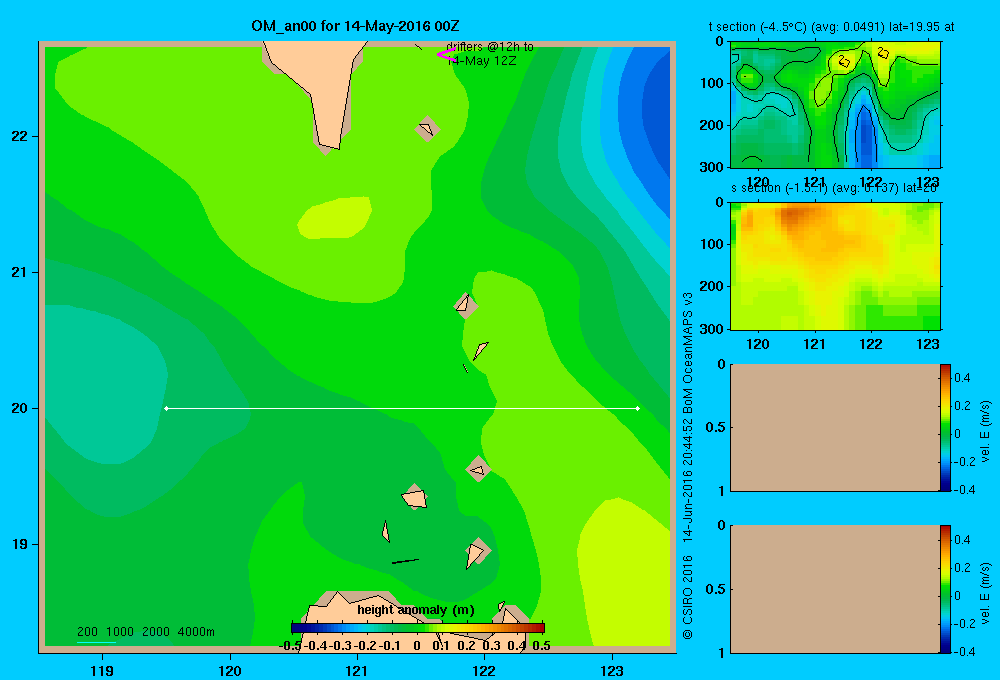This screenshot has height=680, width=1000.
Task: Click longitude label 119 on main map
Action: (x=102, y=671)
